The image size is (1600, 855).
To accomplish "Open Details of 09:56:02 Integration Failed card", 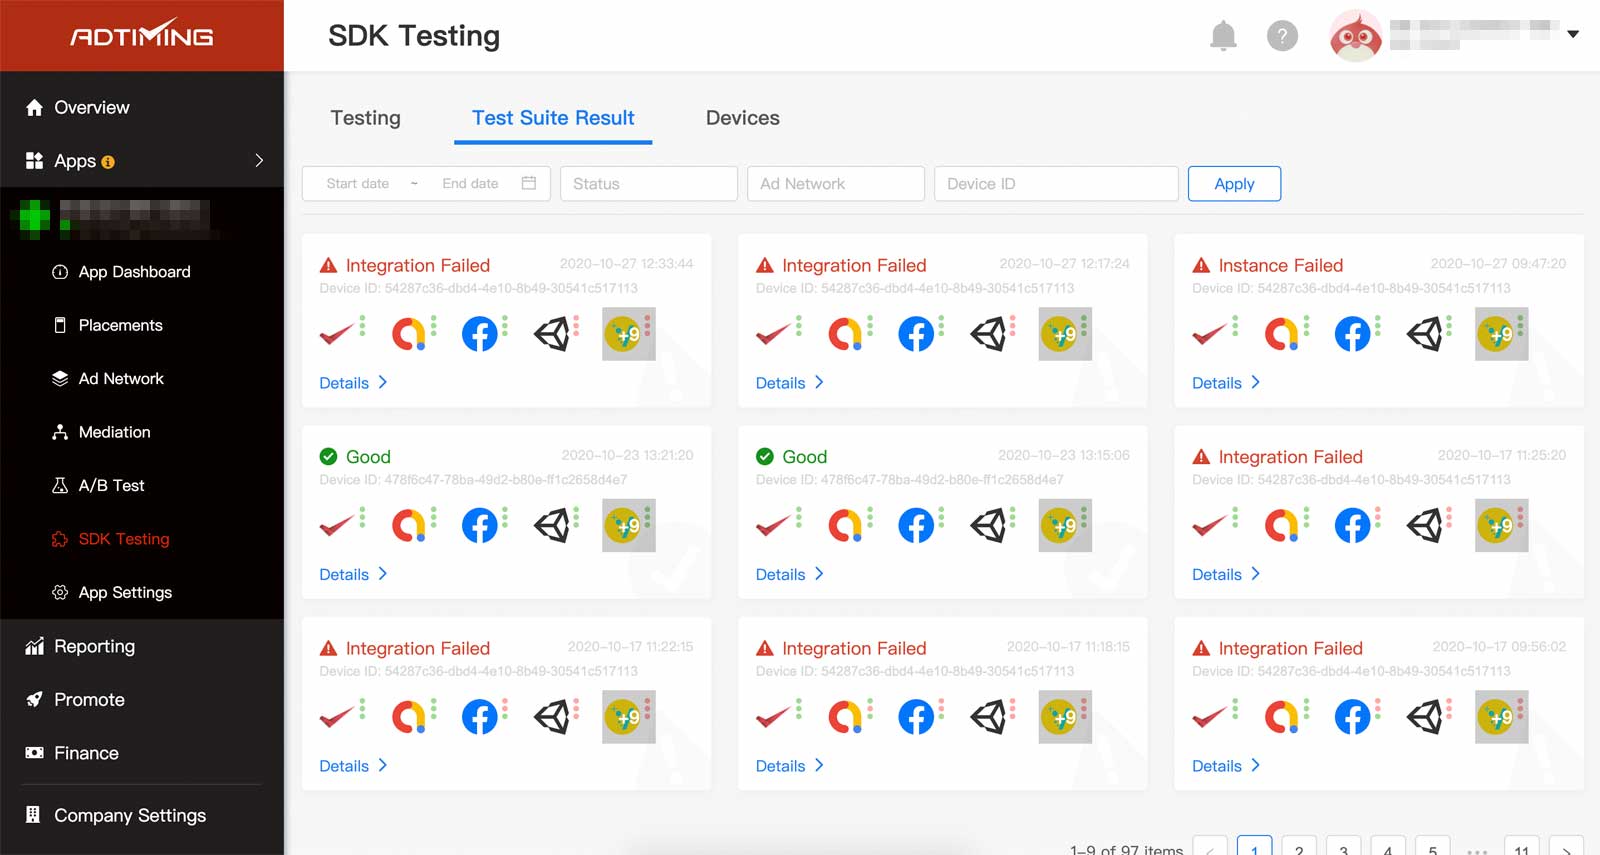I will point(1226,766).
